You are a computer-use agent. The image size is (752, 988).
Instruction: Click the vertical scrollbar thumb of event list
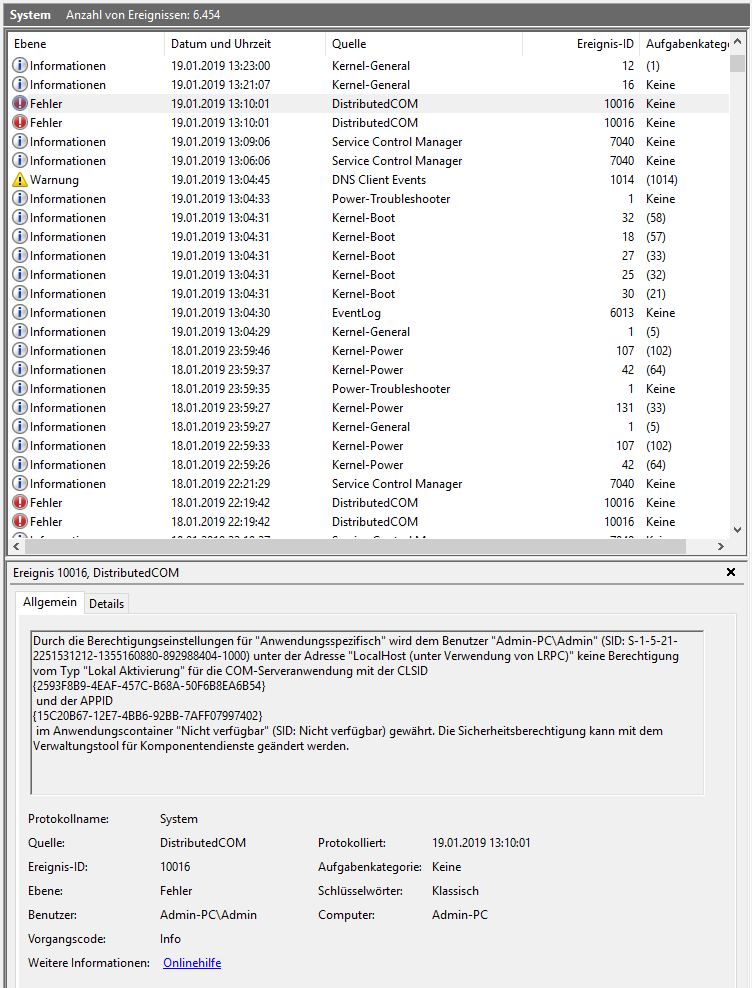738,64
